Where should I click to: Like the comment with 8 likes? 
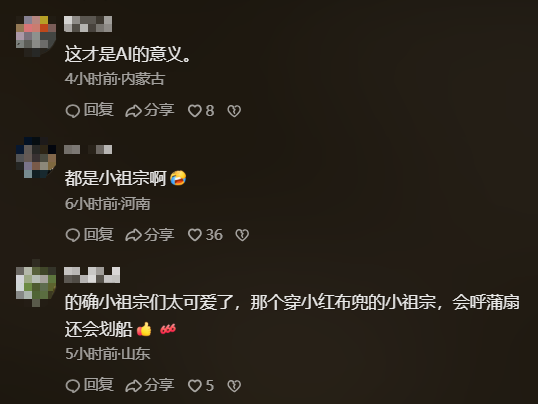[201, 111]
